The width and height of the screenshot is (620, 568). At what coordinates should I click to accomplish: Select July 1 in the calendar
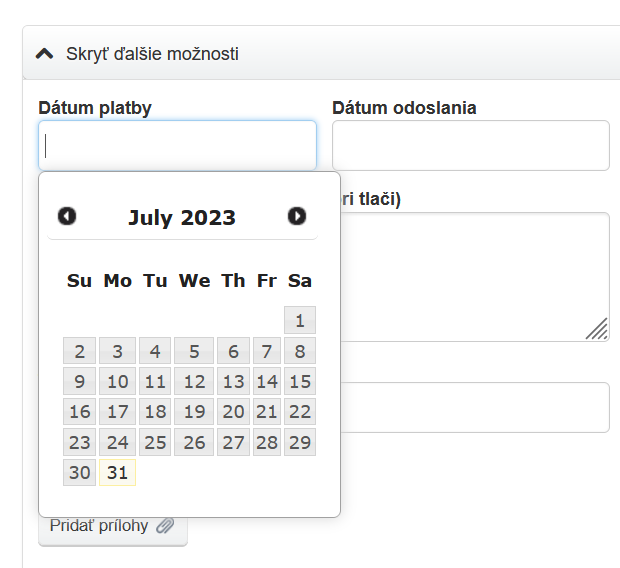click(300, 320)
